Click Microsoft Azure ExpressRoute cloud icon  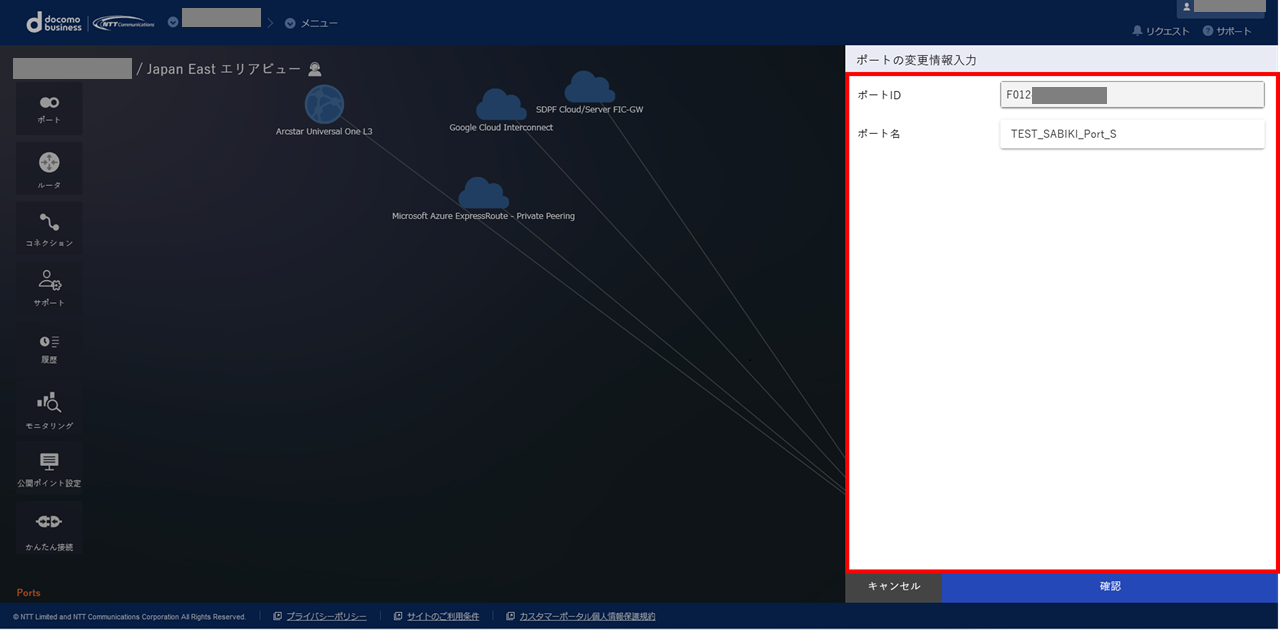click(483, 194)
